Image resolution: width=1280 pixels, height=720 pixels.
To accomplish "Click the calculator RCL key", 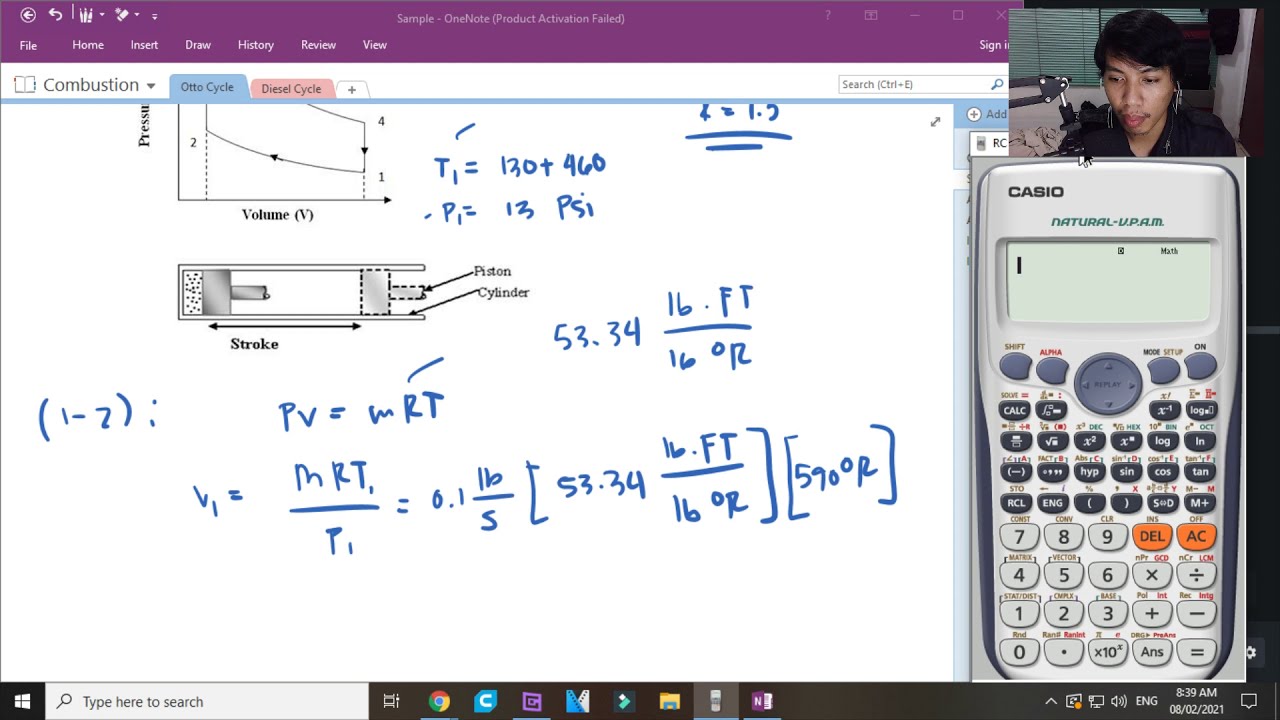I will pyautogui.click(x=1016, y=503).
